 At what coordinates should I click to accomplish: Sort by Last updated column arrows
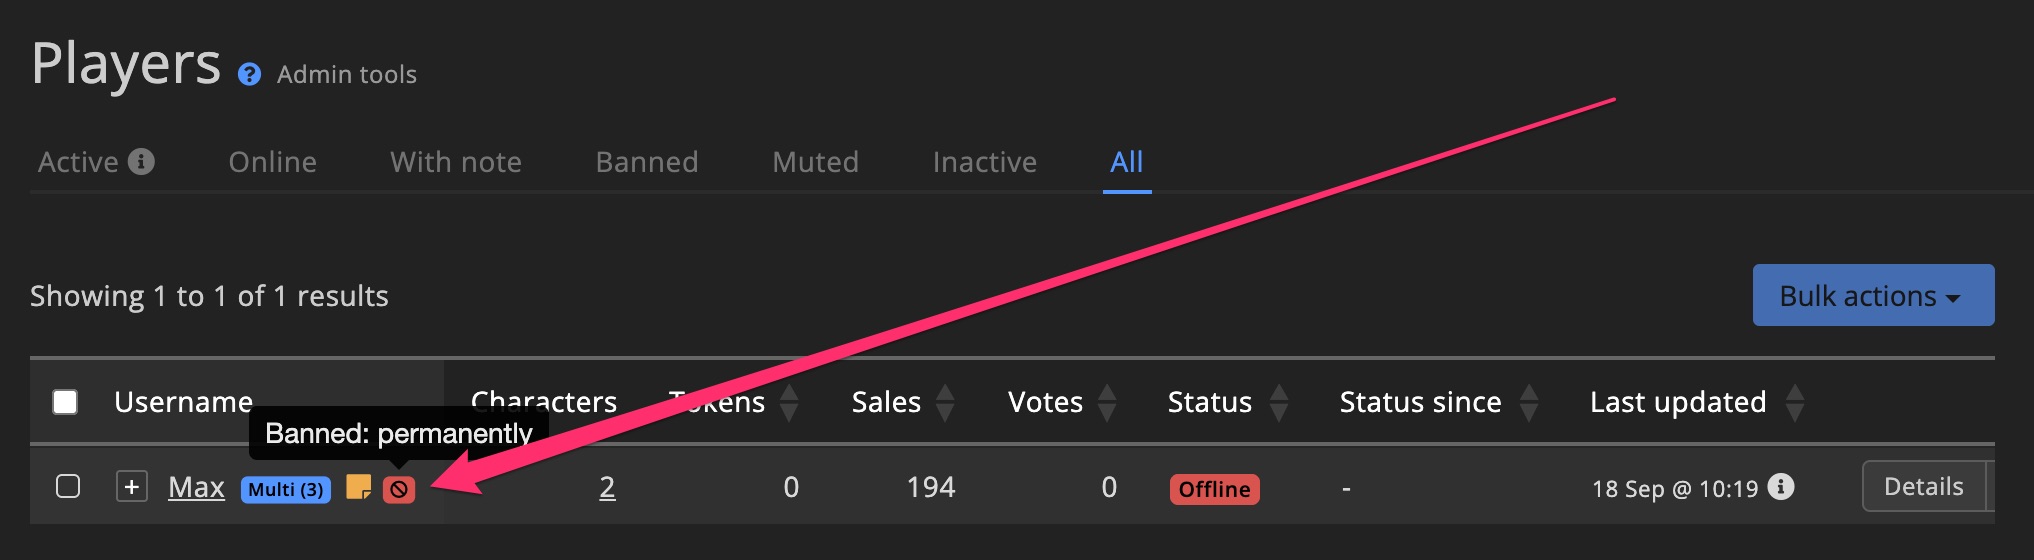point(1795,402)
